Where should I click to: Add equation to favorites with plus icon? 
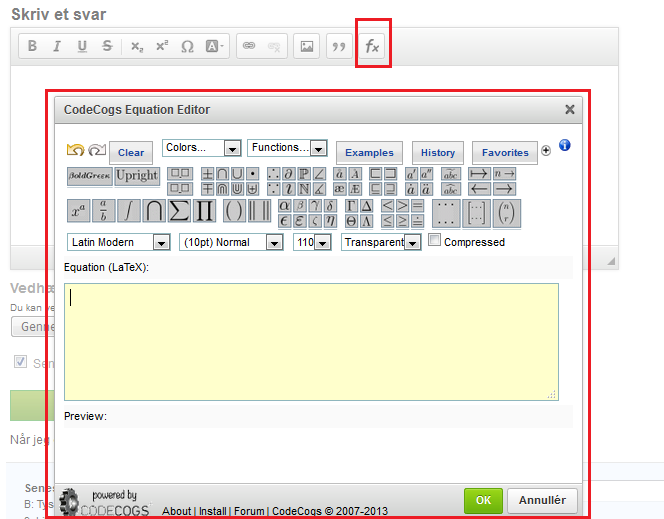[x=546, y=150]
